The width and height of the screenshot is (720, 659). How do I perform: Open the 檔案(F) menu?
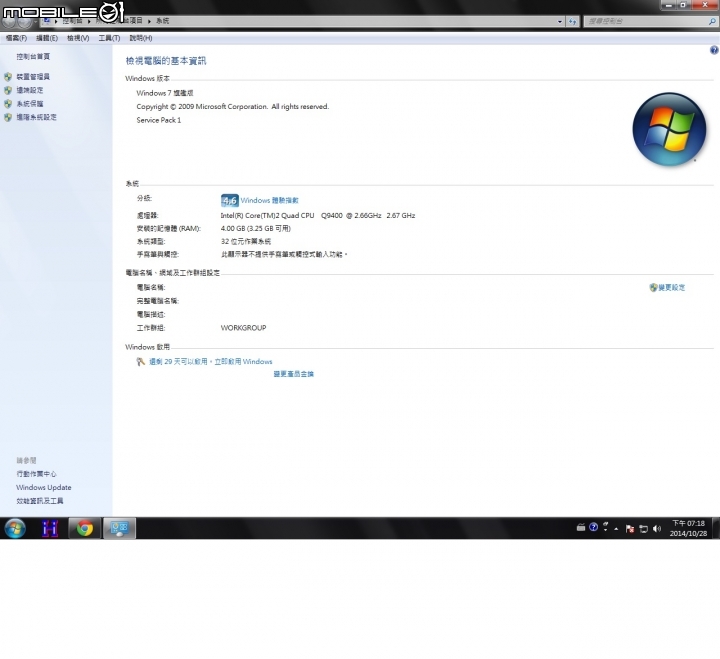pyautogui.click(x=16, y=38)
